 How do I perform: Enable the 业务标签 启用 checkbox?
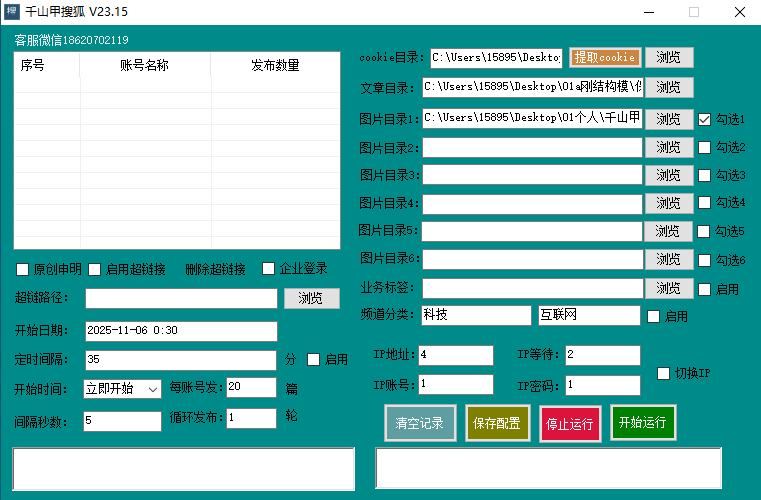(x=704, y=290)
